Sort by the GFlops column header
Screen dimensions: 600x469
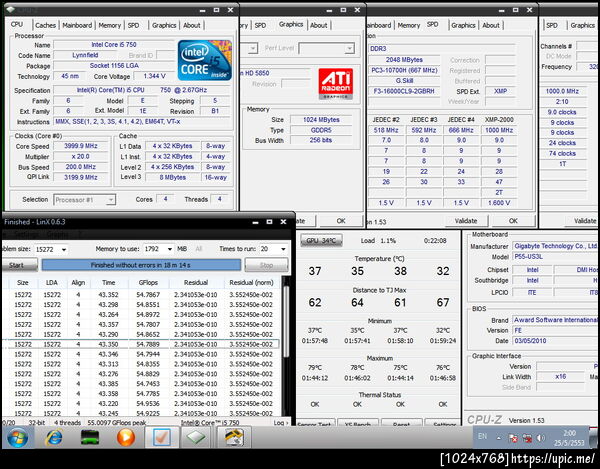[x=148, y=283]
